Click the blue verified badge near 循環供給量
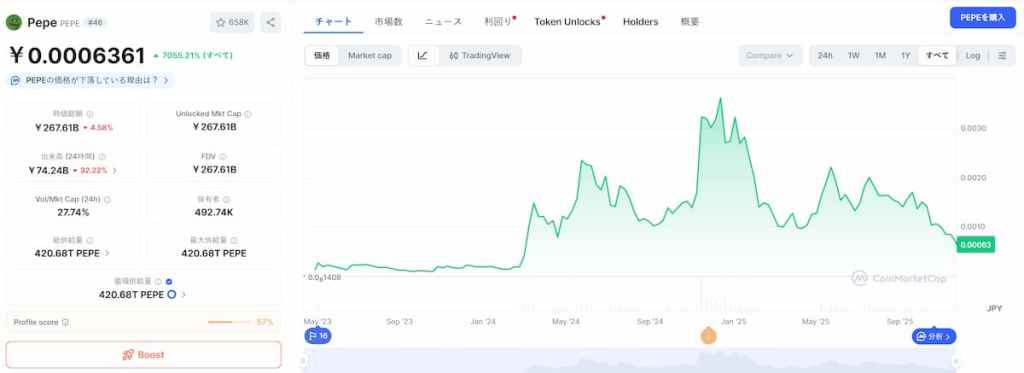The image size is (1024, 373). 169,282
